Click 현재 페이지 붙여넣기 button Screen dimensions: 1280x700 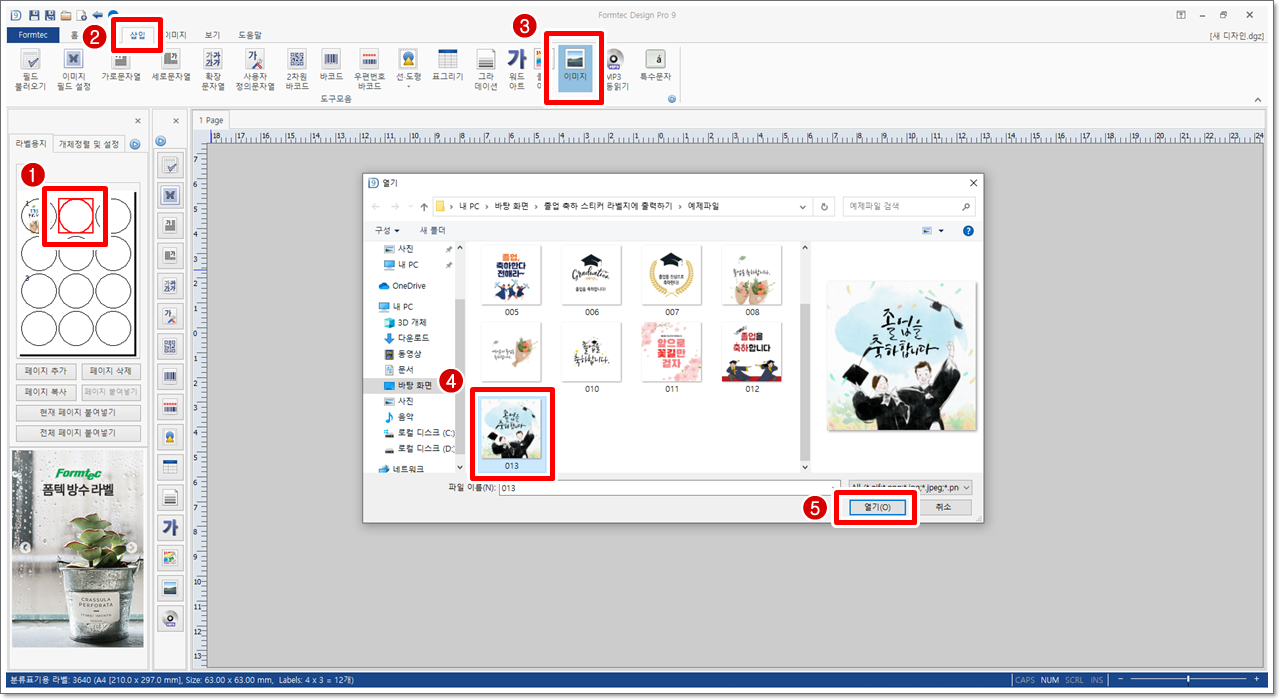(78, 413)
